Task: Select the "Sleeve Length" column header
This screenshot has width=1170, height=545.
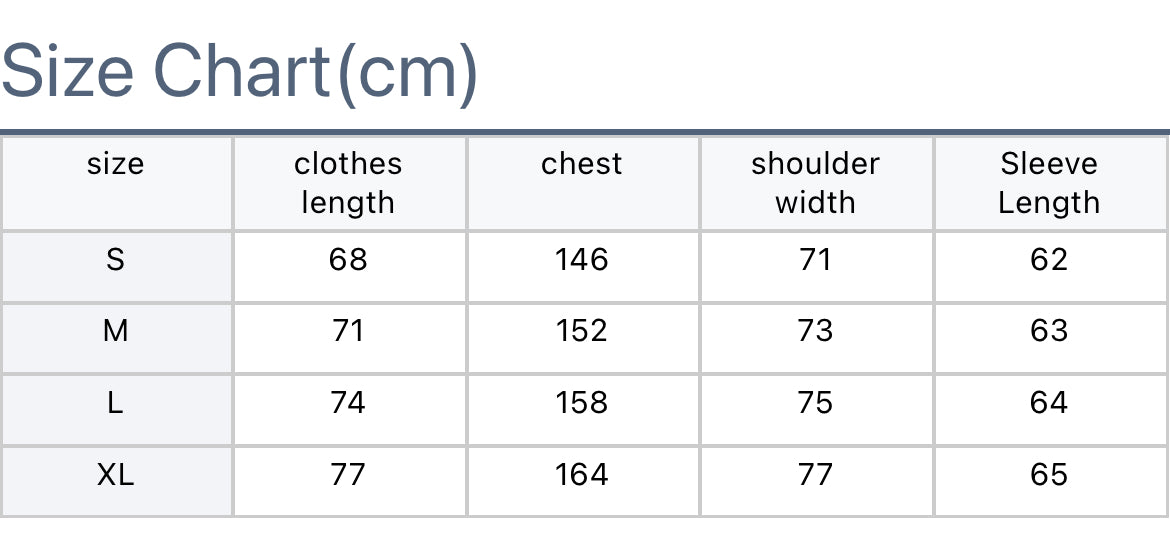Action: [x=1049, y=183]
